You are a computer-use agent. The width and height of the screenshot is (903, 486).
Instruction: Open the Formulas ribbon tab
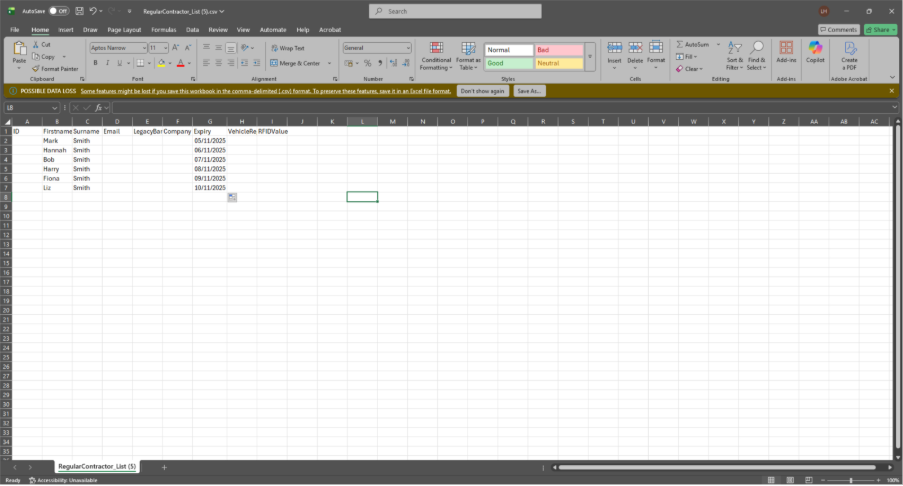pos(163,30)
